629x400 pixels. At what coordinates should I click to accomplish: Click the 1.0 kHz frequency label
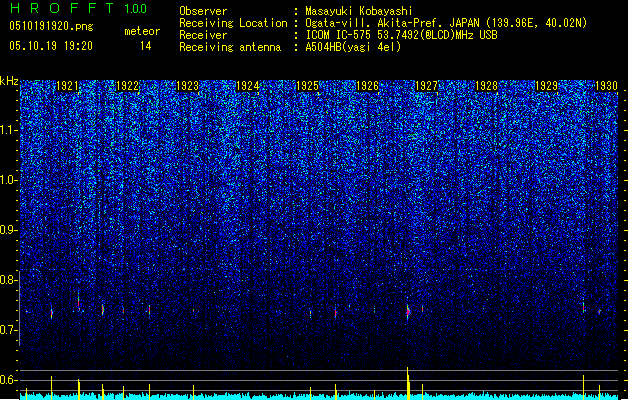tap(9, 180)
